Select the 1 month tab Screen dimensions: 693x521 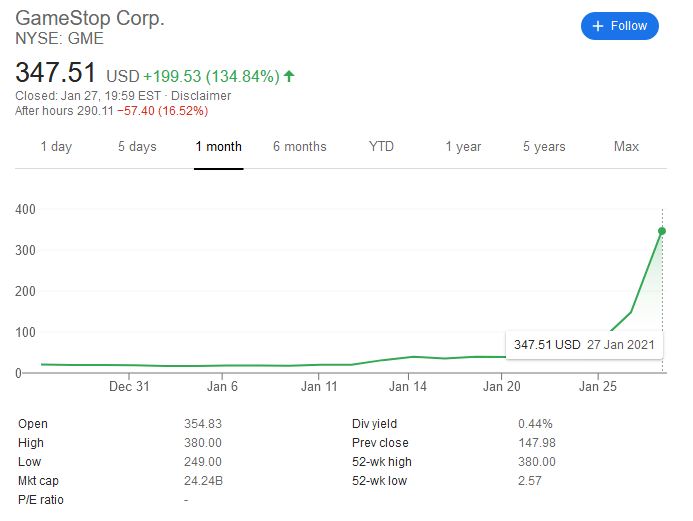click(219, 147)
